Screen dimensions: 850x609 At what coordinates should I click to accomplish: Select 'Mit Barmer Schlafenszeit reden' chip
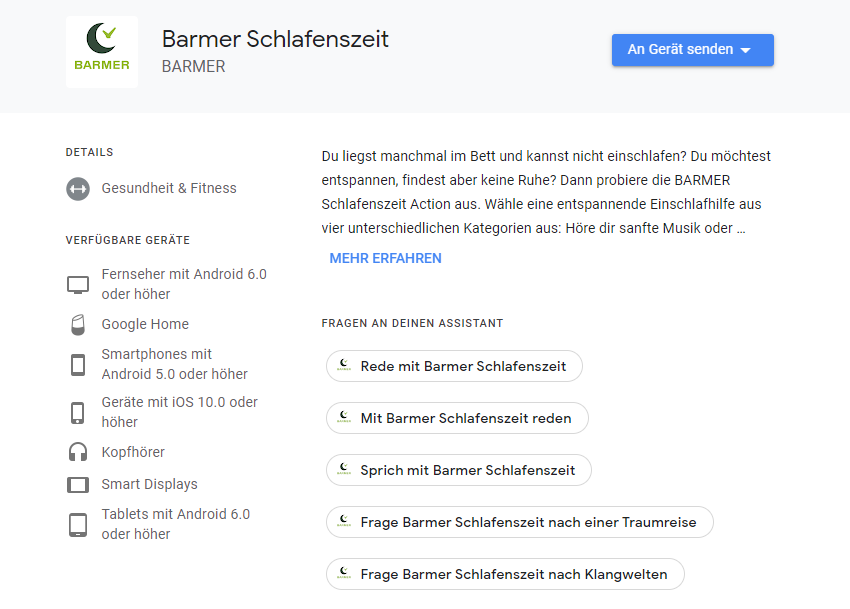pyautogui.click(x=457, y=418)
